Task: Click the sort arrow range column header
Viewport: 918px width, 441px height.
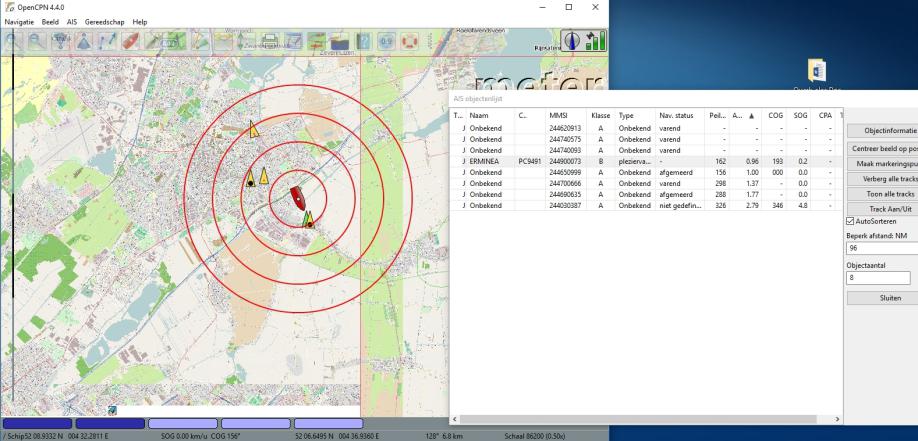Action: pyautogui.click(x=745, y=115)
